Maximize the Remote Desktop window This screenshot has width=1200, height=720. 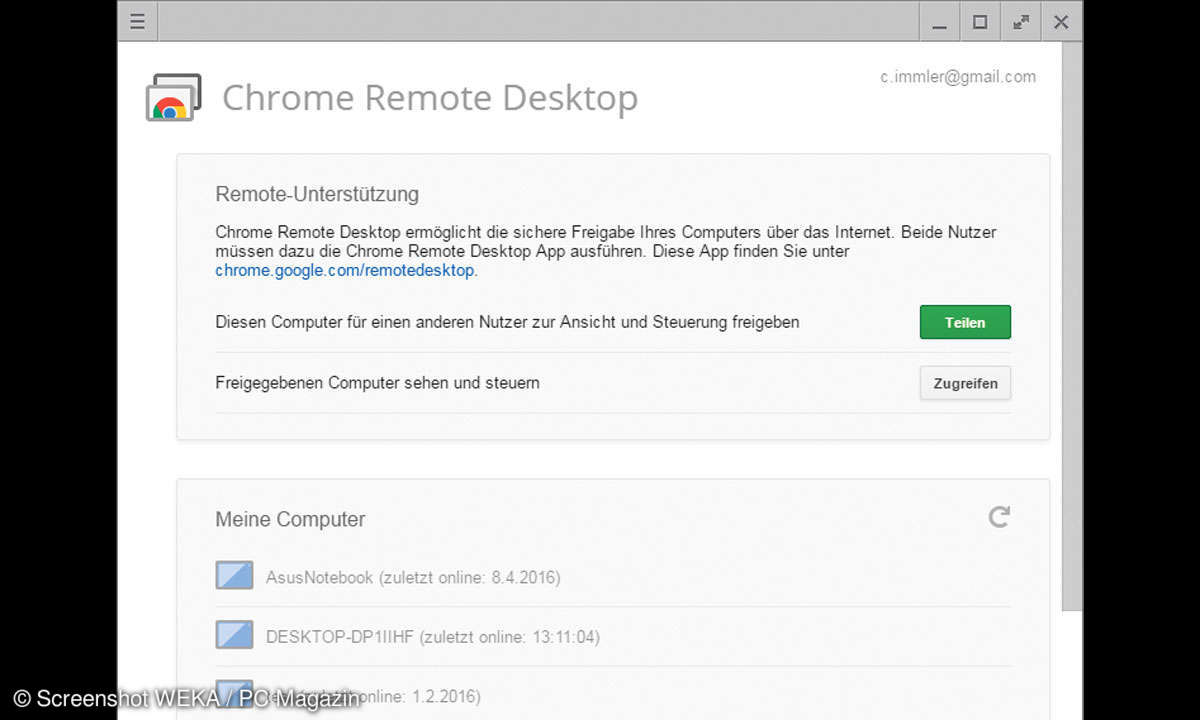[x=980, y=22]
